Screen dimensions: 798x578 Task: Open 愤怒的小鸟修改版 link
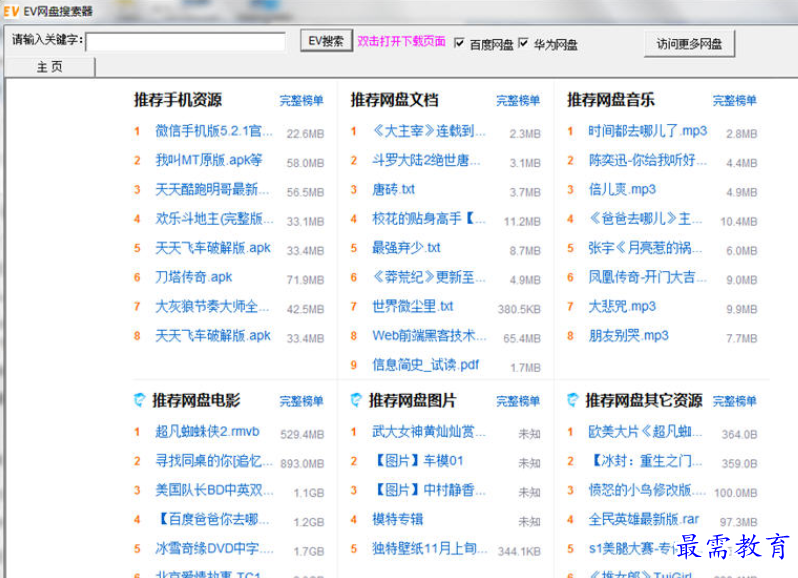point(647,490)
